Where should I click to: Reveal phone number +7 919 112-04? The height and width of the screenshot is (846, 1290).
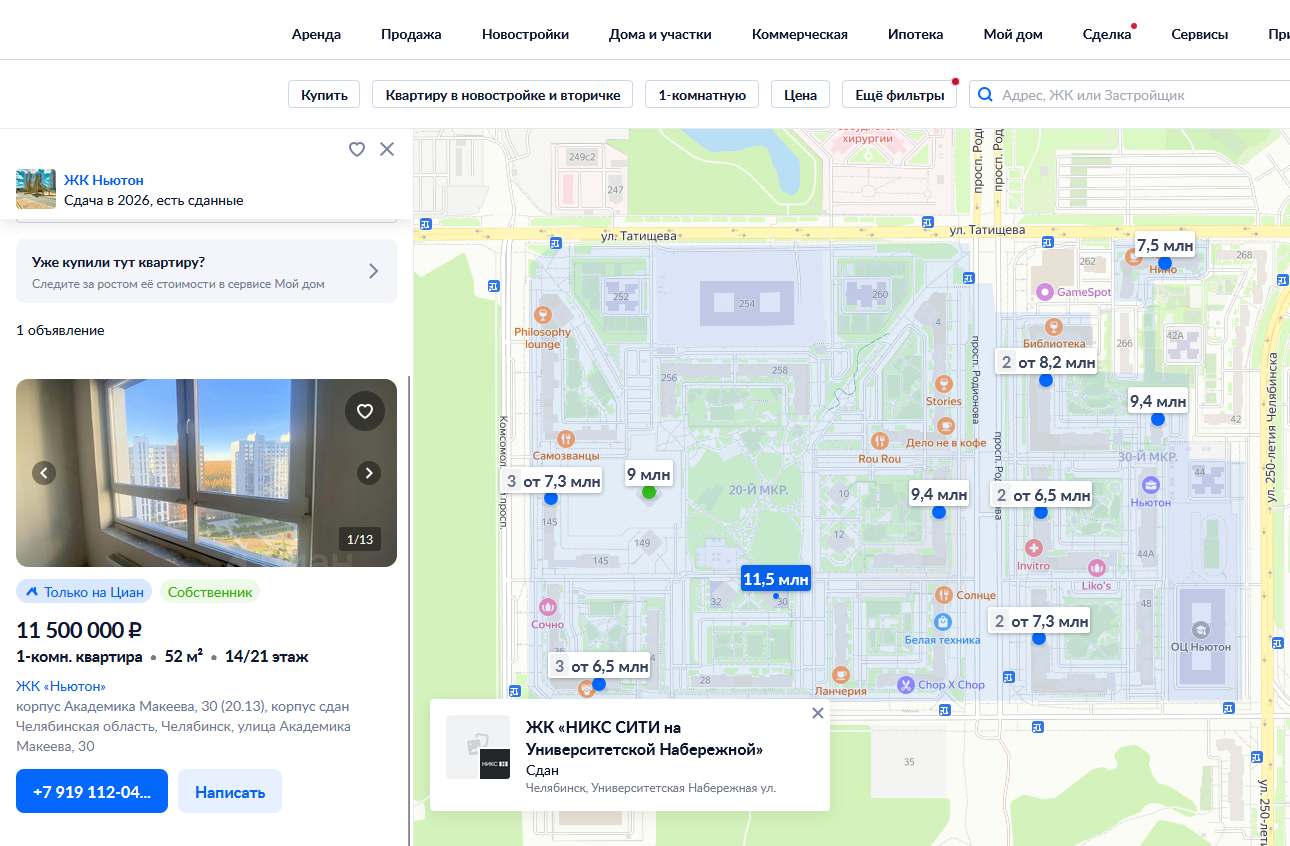[92, 791]
